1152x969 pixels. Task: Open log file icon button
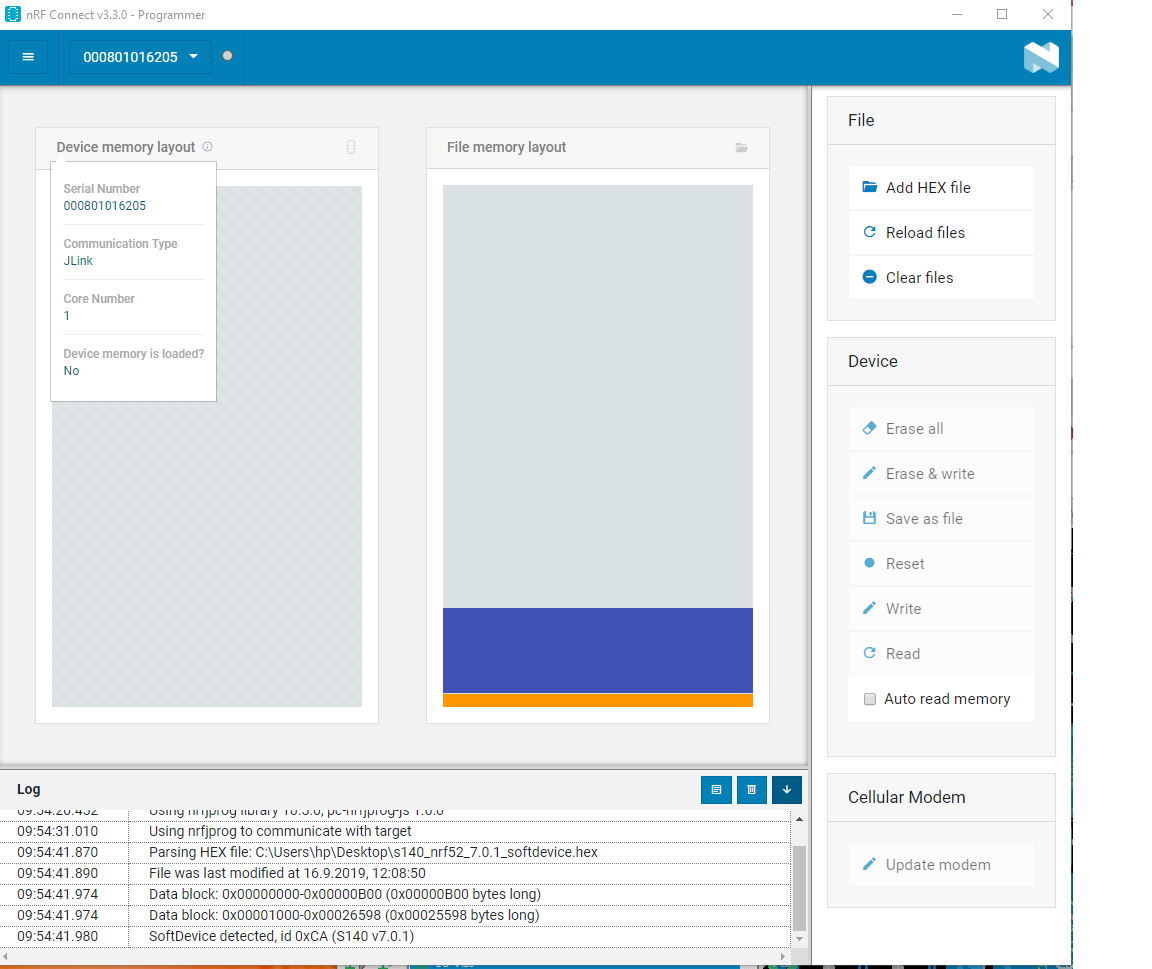coord(716,790)
